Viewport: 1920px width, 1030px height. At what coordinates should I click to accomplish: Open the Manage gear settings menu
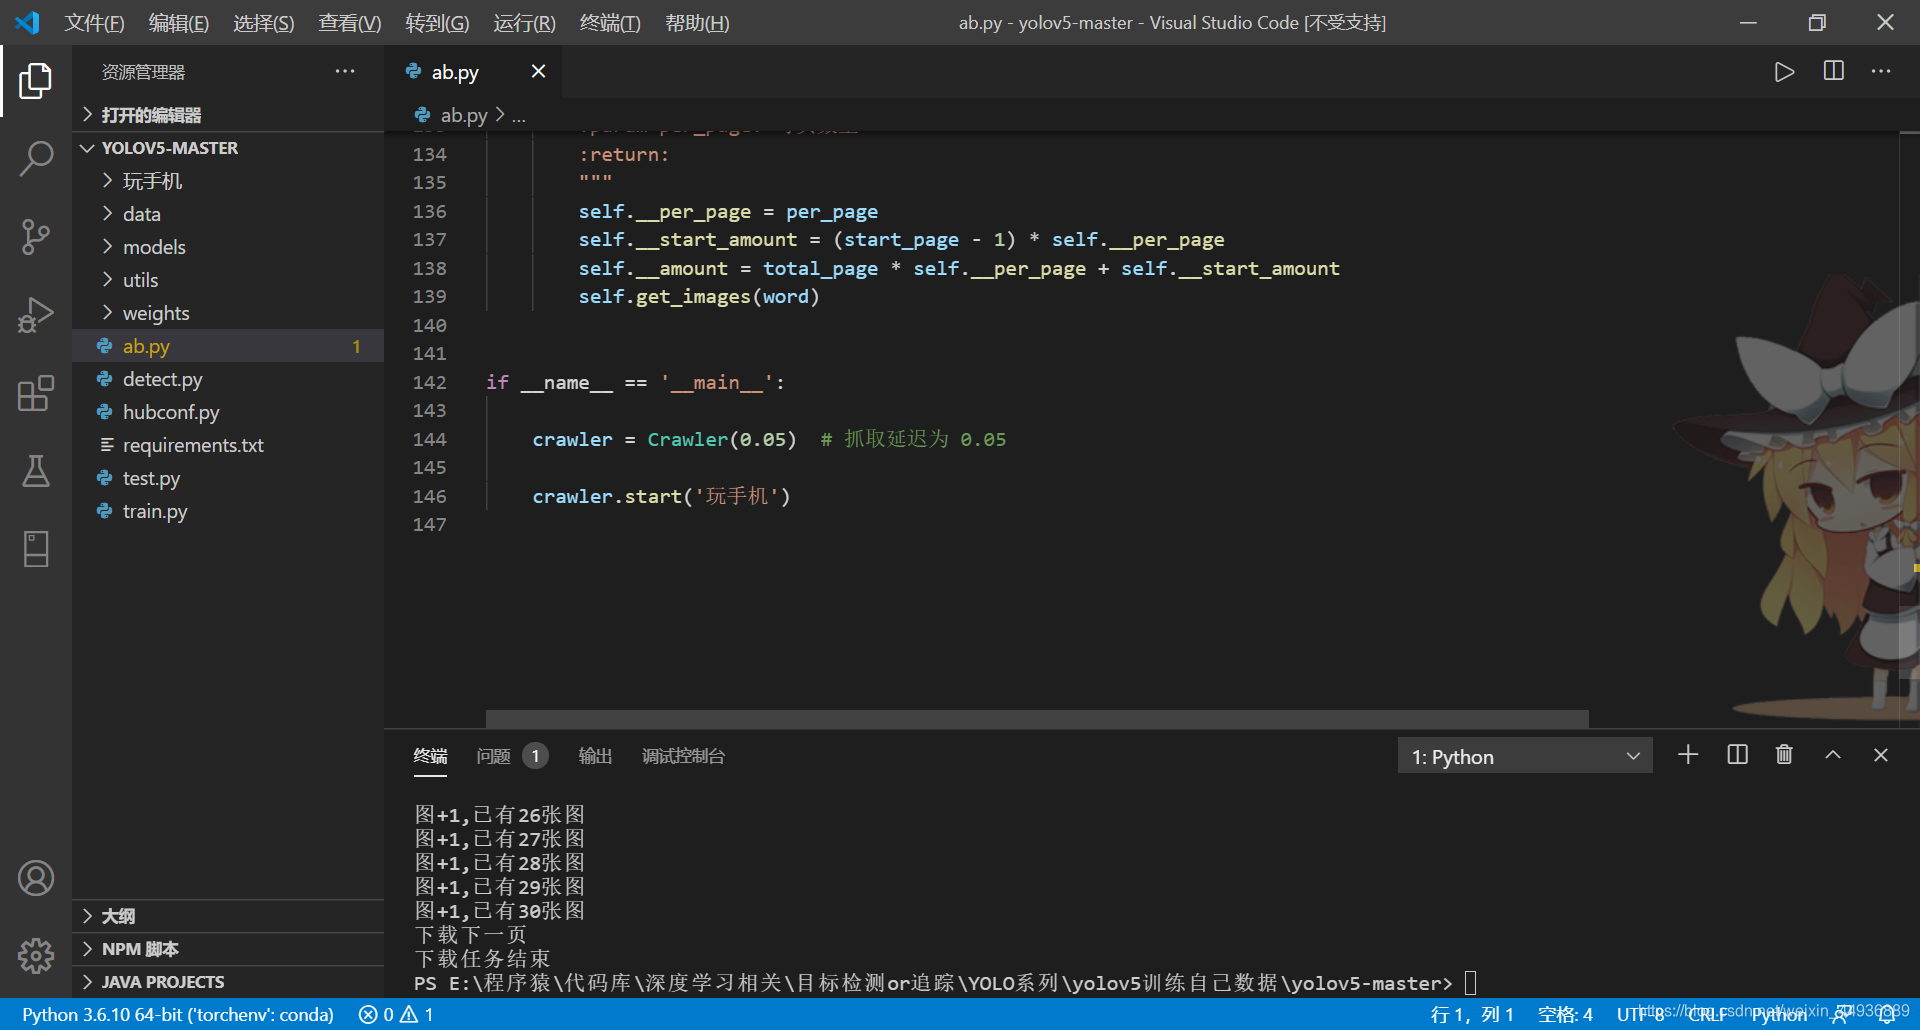(x=36, y=956)
